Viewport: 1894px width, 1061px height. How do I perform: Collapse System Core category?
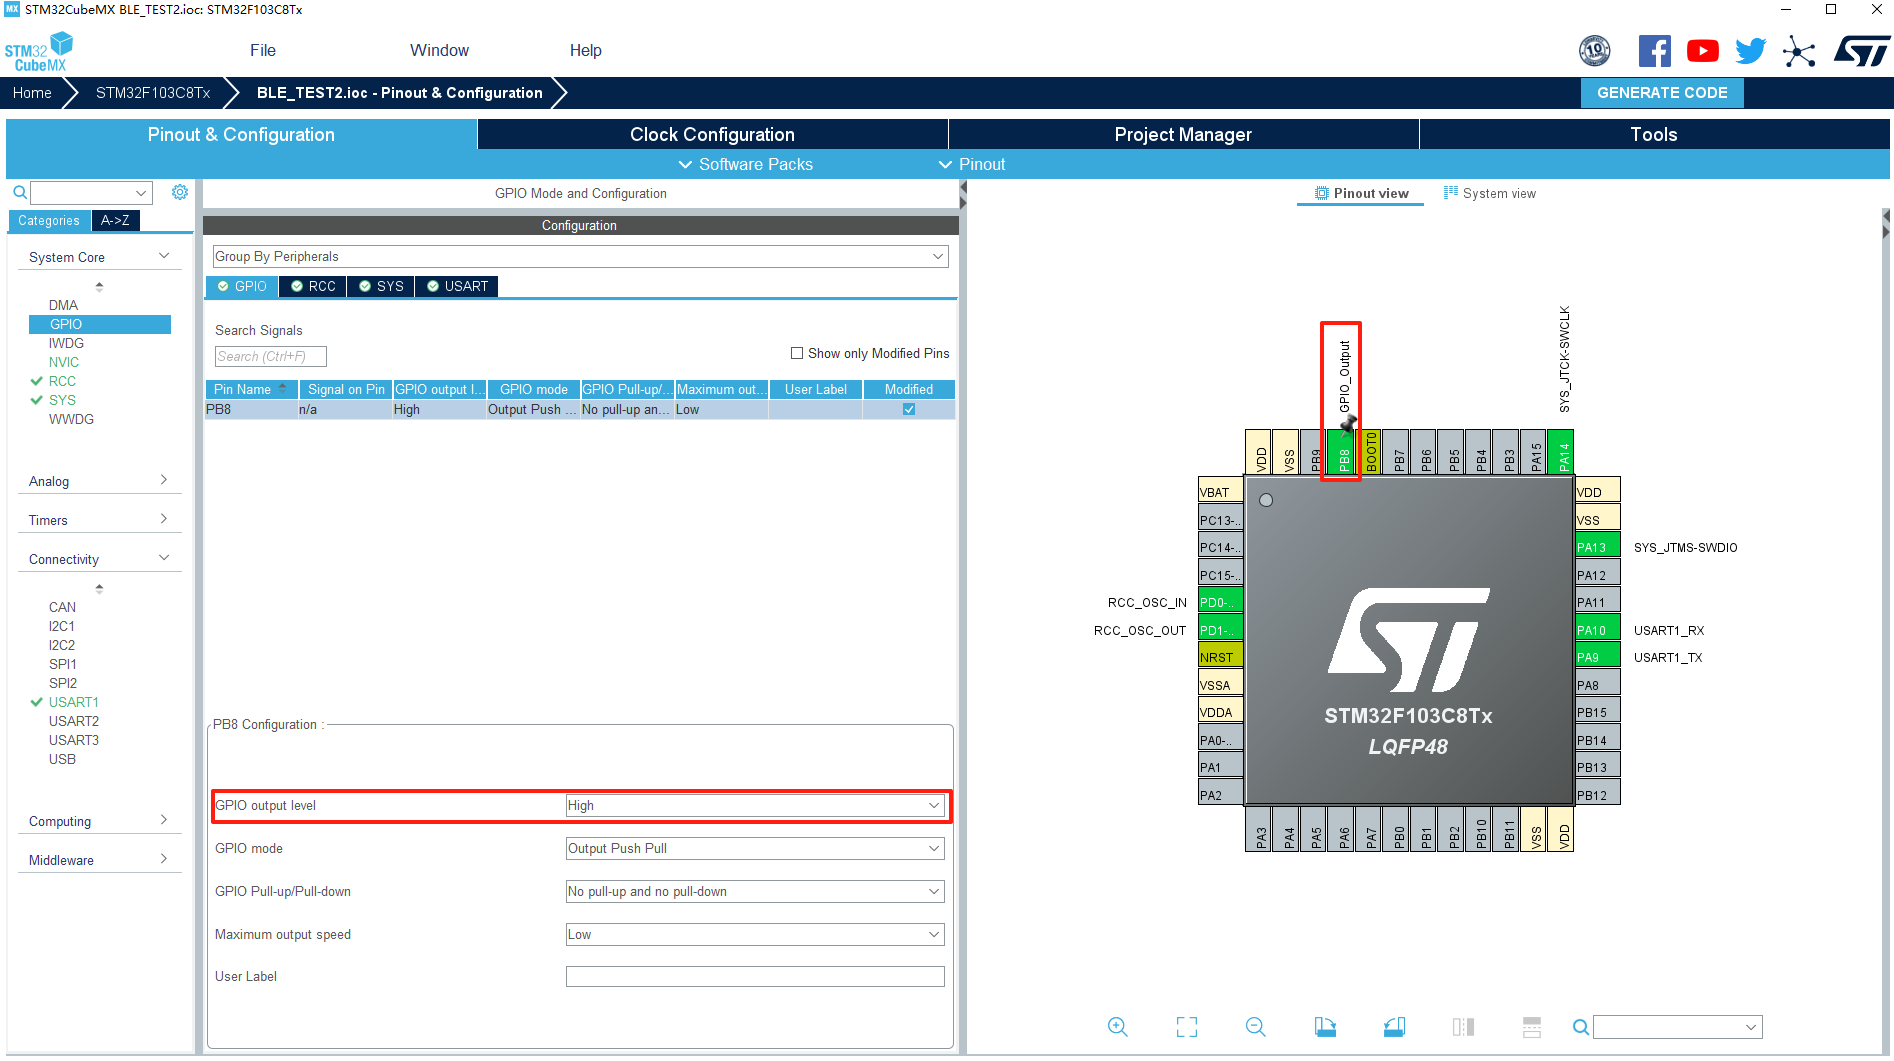(x=99, y=257)
